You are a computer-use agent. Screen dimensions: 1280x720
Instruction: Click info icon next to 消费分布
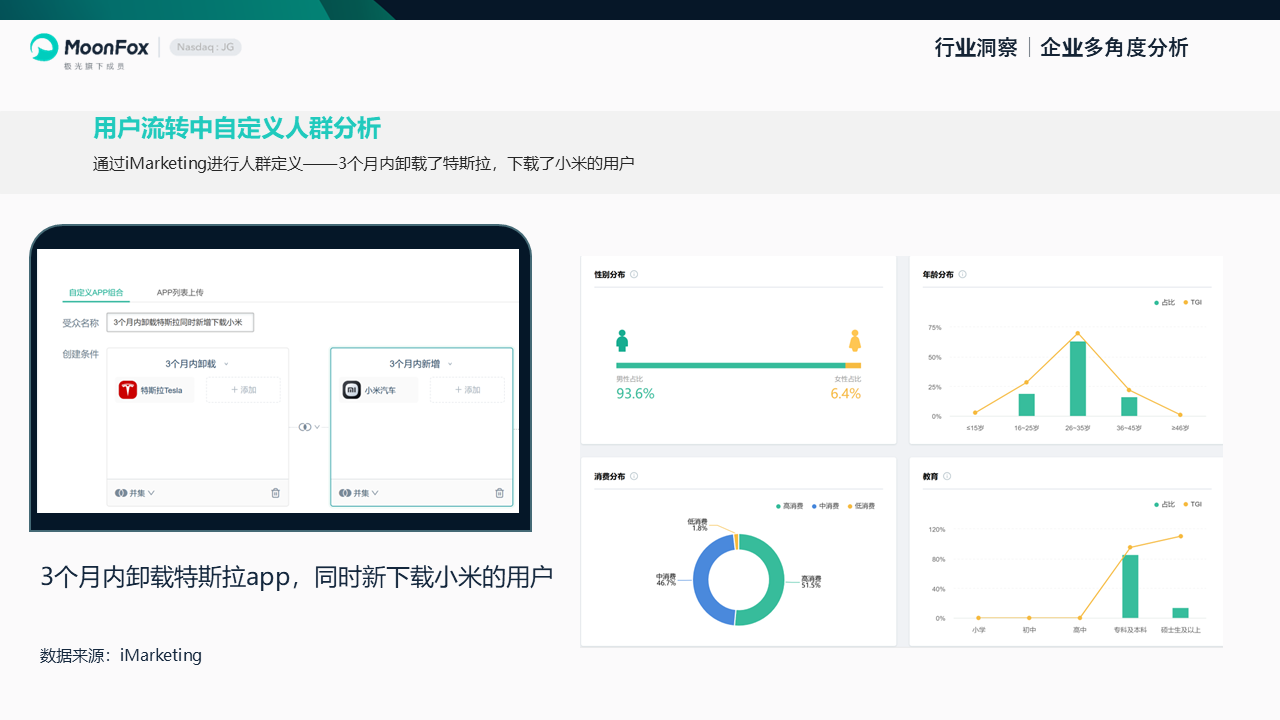pos(634,476)
